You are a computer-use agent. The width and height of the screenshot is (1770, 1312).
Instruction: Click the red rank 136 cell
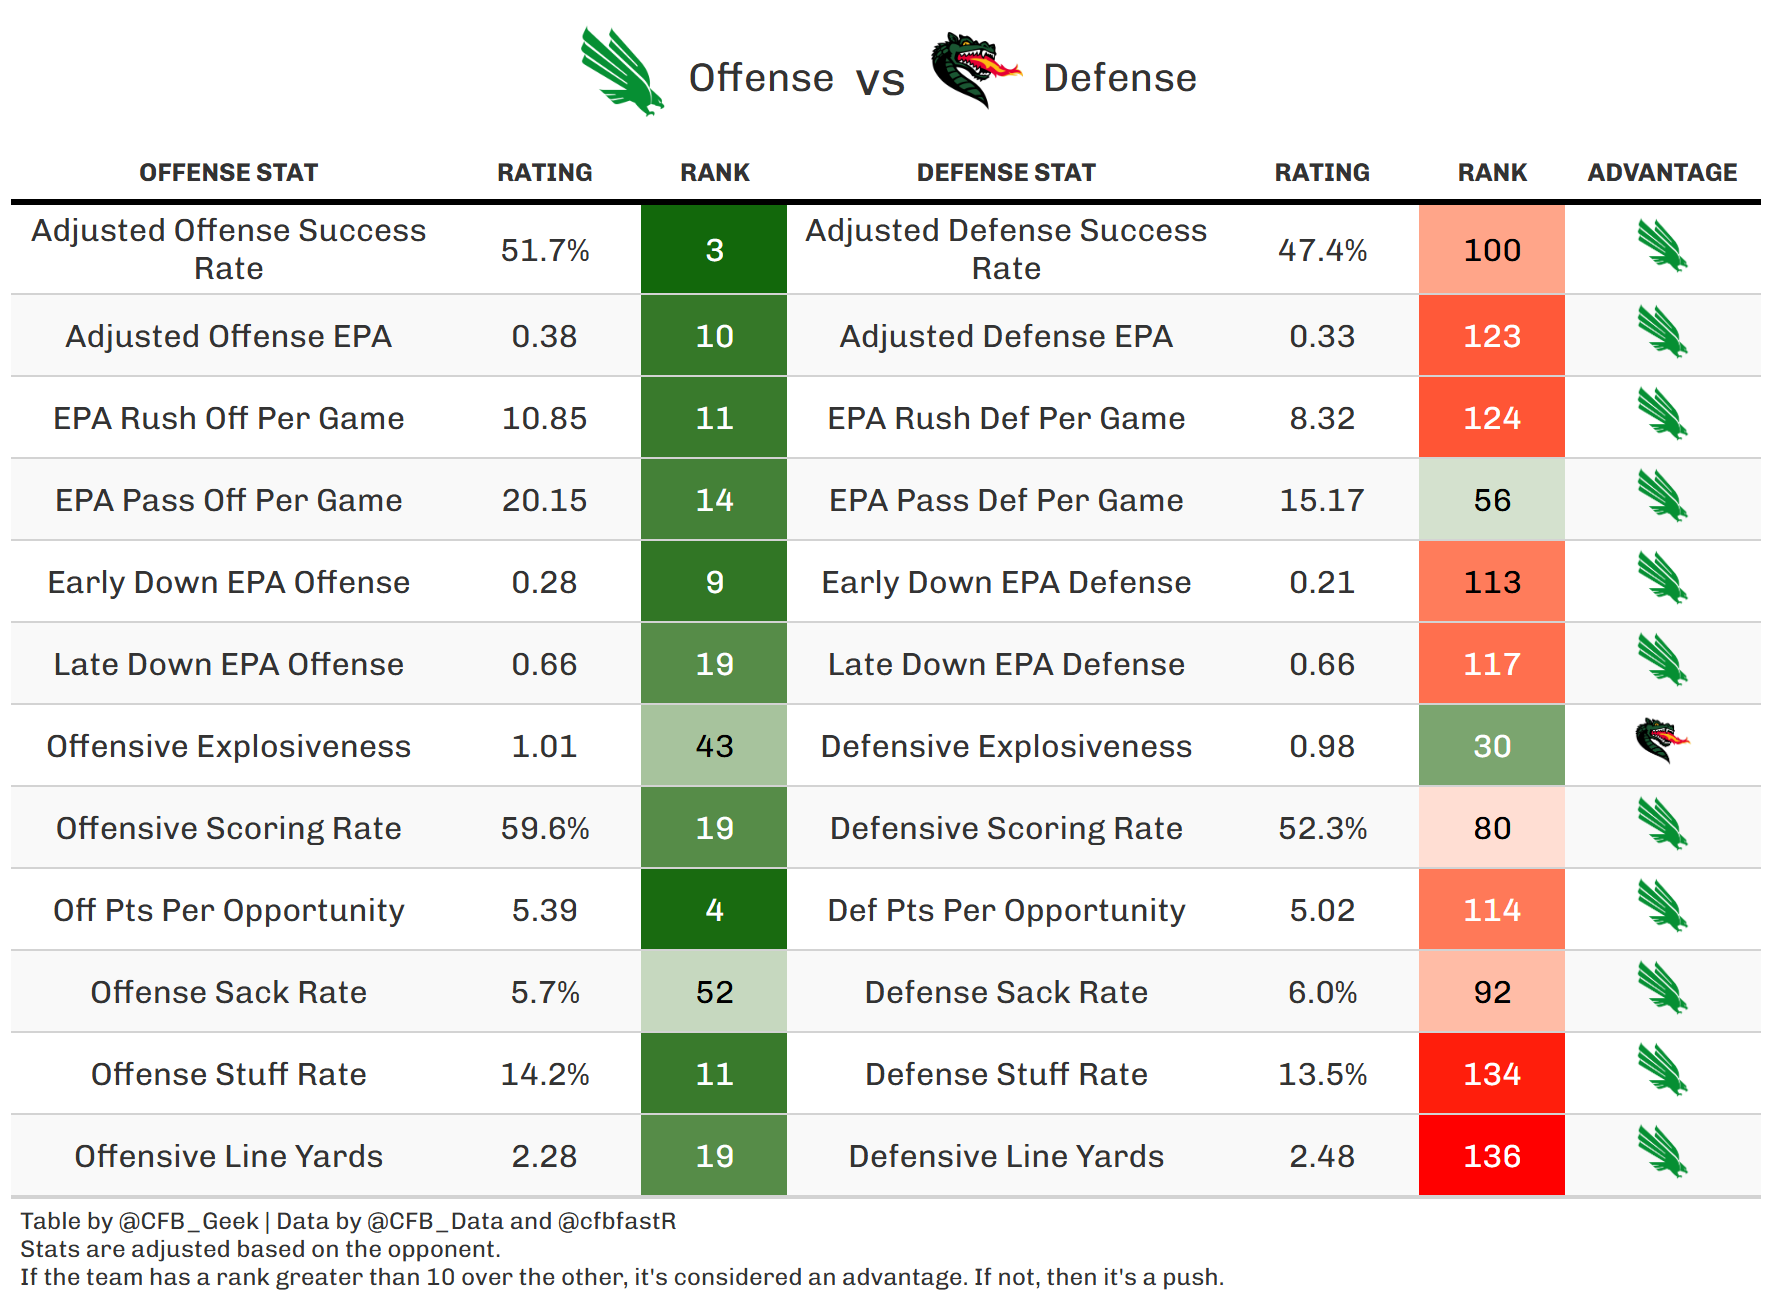[1491, 1156]
